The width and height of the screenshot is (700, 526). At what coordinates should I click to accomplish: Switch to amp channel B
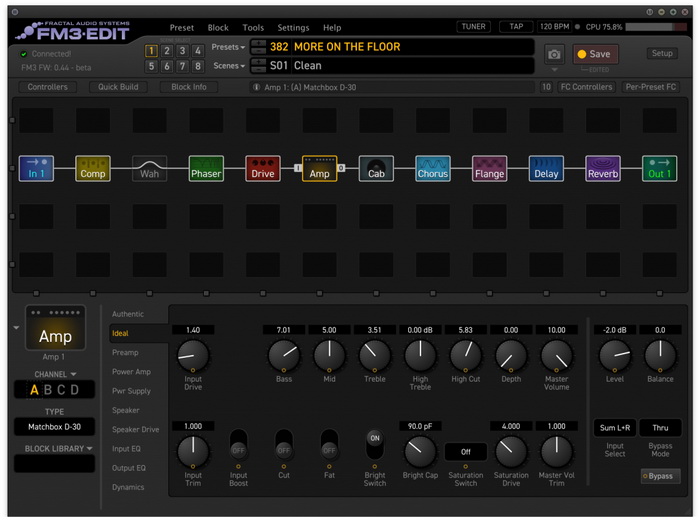[x=48, y=390]
